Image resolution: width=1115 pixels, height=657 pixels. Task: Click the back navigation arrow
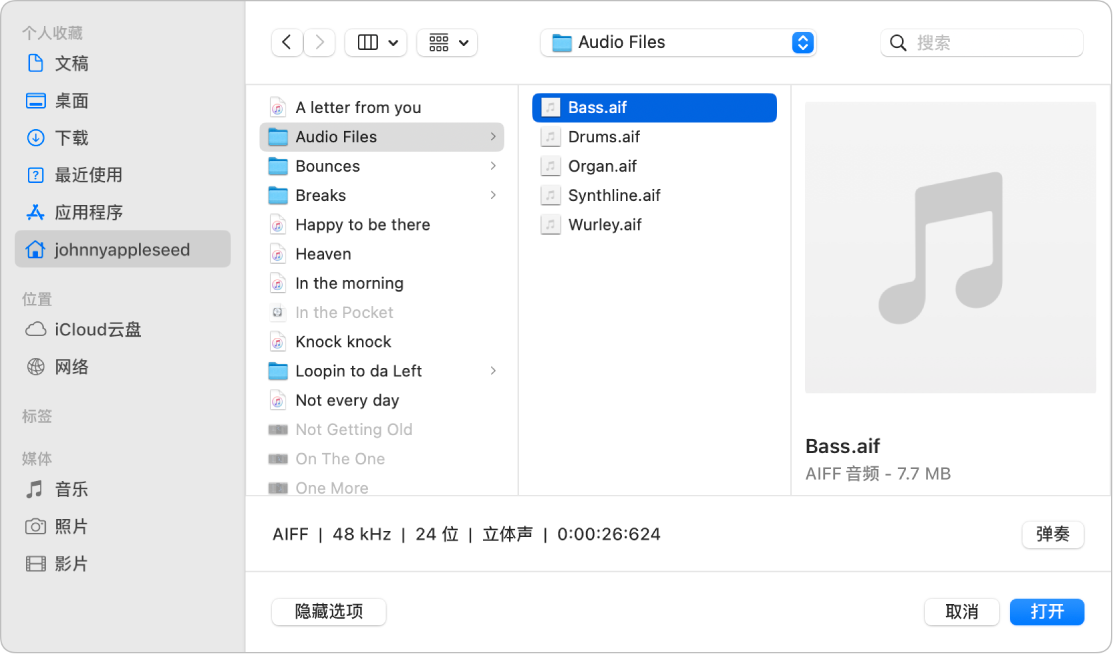click(x=287, y=42)
